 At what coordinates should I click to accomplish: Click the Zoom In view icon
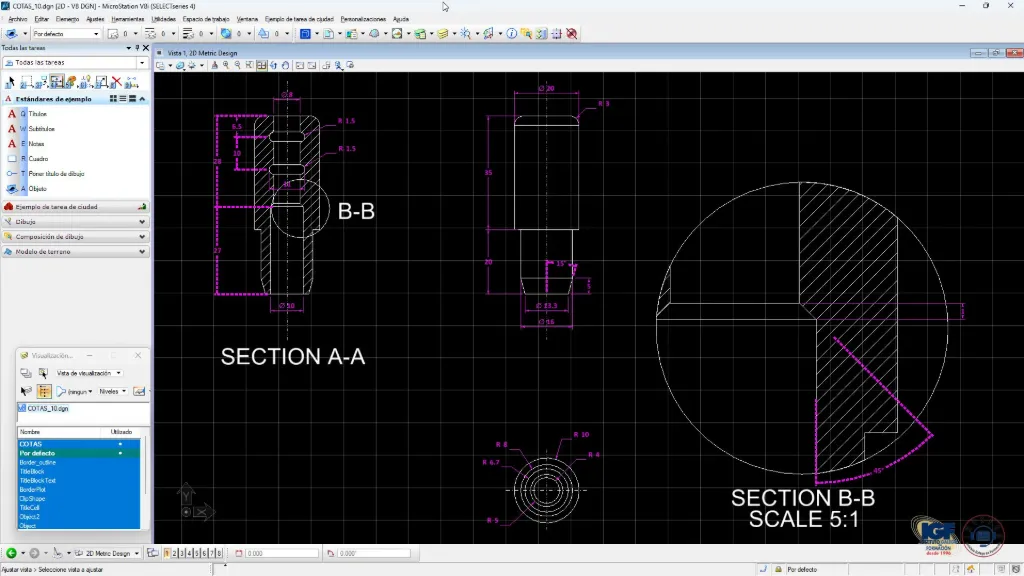pos(226,65)
